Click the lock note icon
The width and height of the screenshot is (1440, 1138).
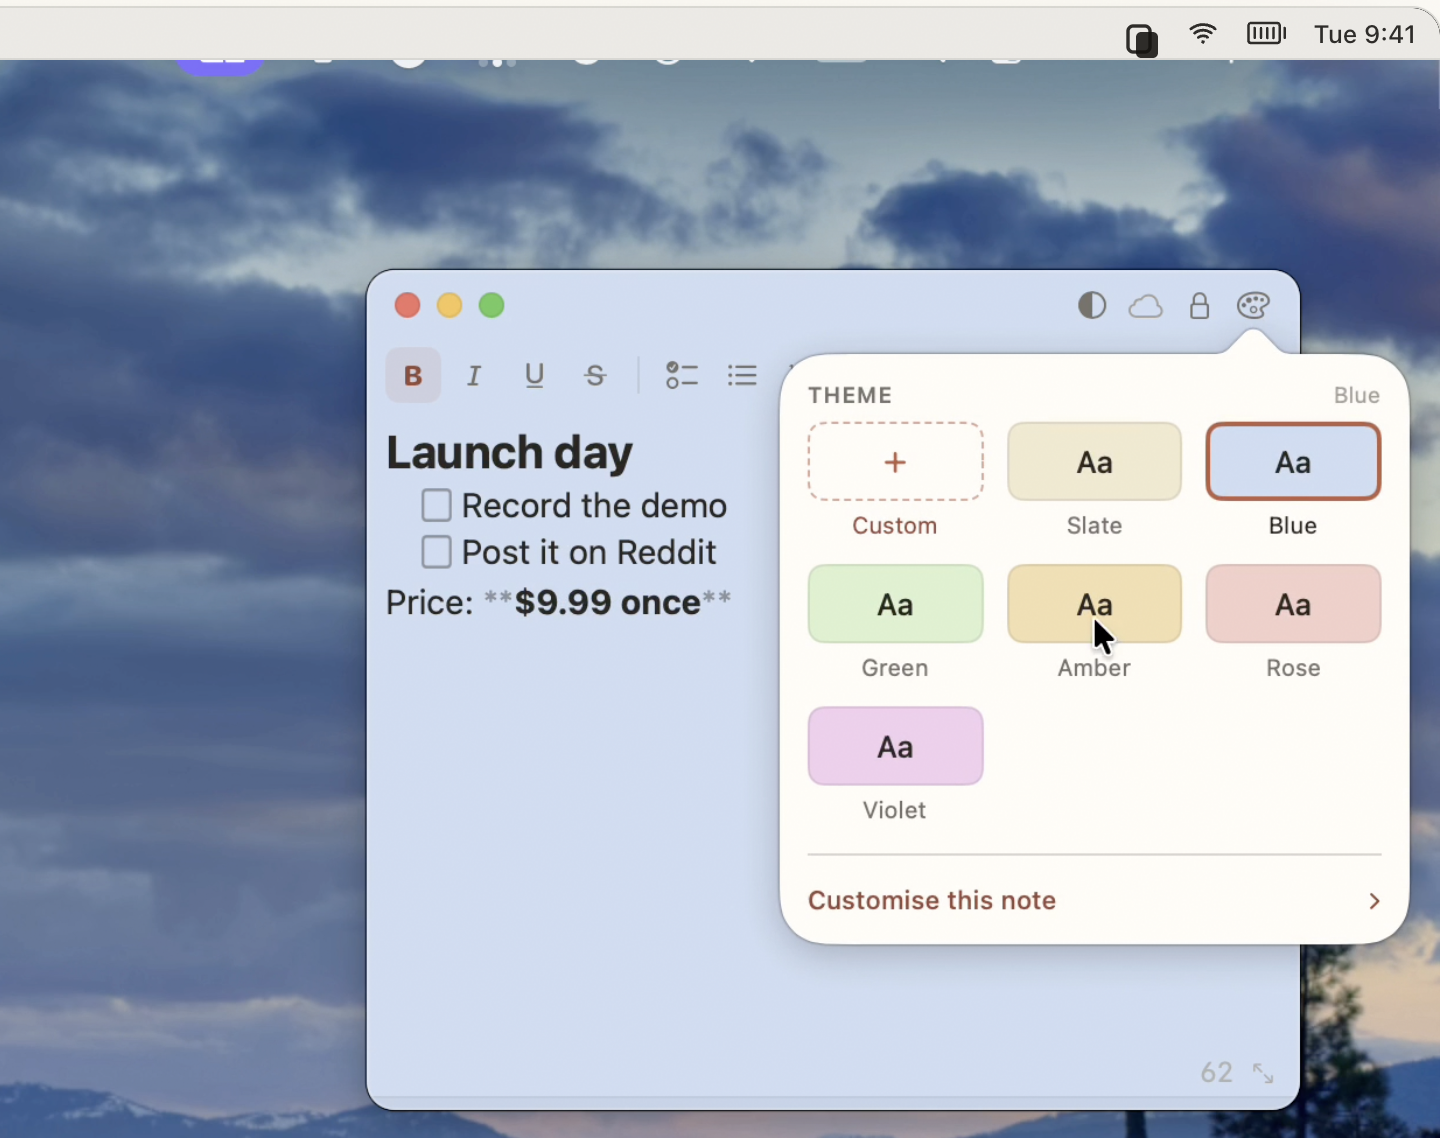(1200, 305)
